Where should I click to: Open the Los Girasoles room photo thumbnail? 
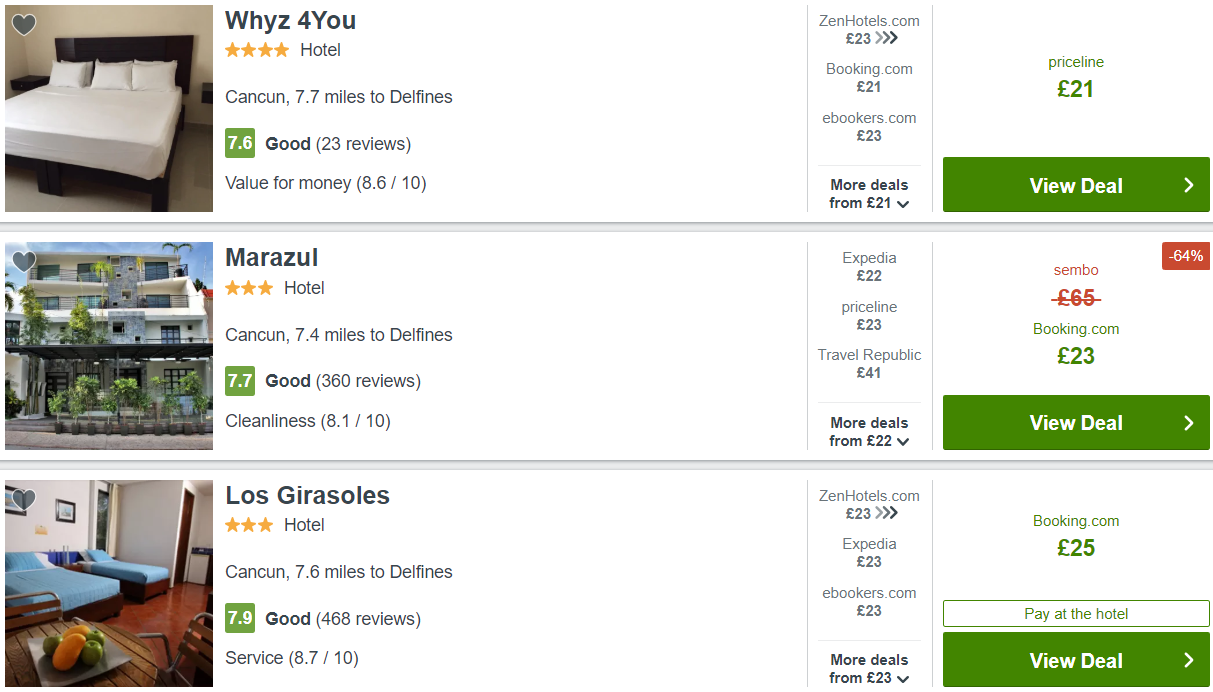pos(109,584)
